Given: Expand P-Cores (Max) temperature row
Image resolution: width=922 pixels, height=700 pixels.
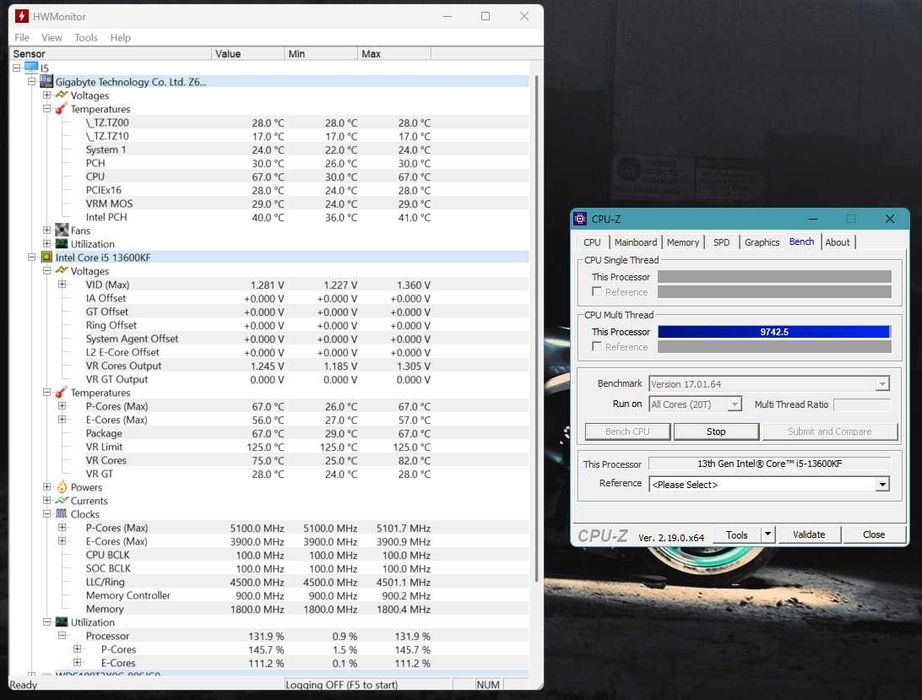Looking at the screenshot, I should pos(62,406).
